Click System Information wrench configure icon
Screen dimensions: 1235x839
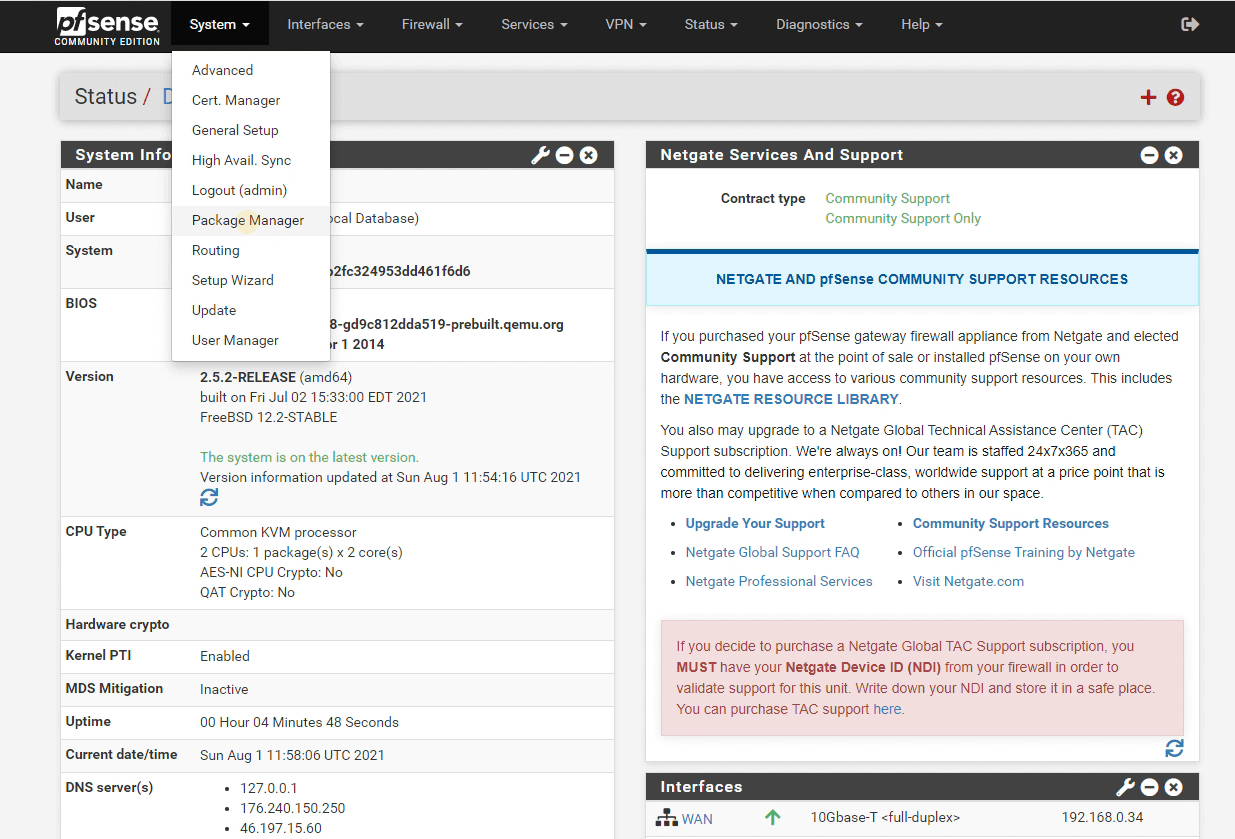click(540, 155)
